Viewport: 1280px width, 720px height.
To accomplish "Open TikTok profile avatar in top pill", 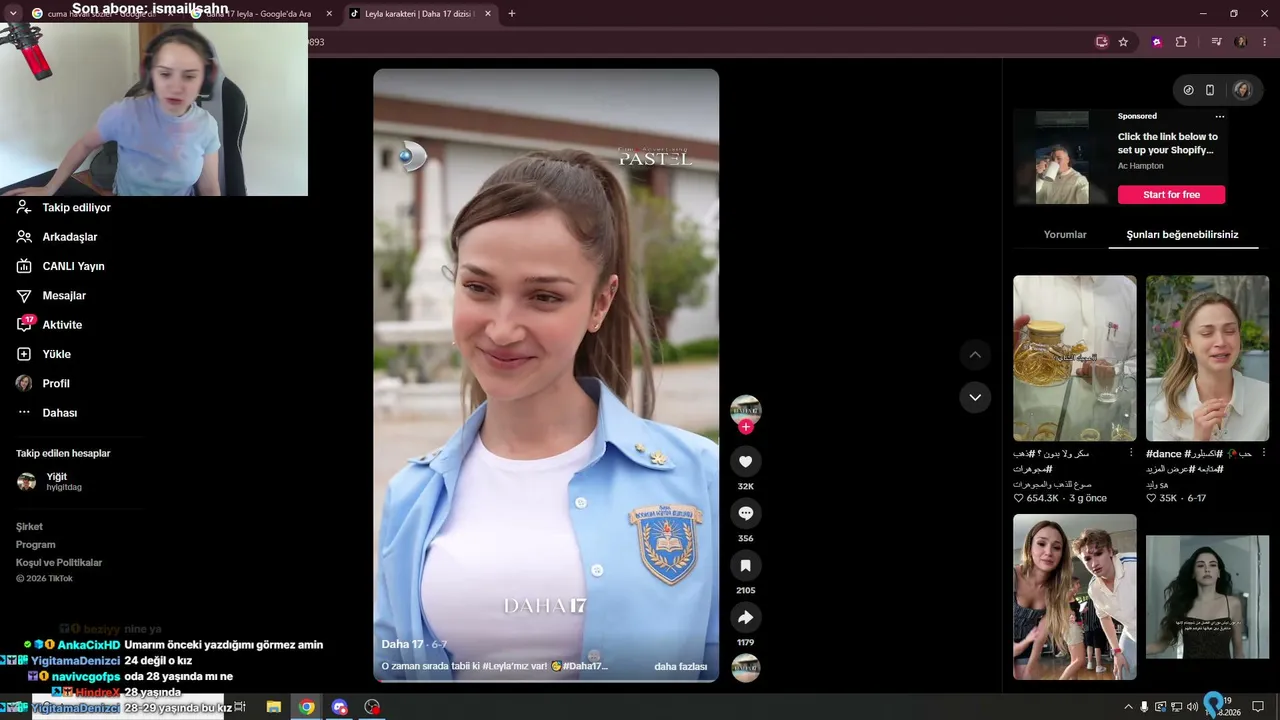I will [1242, 90].
